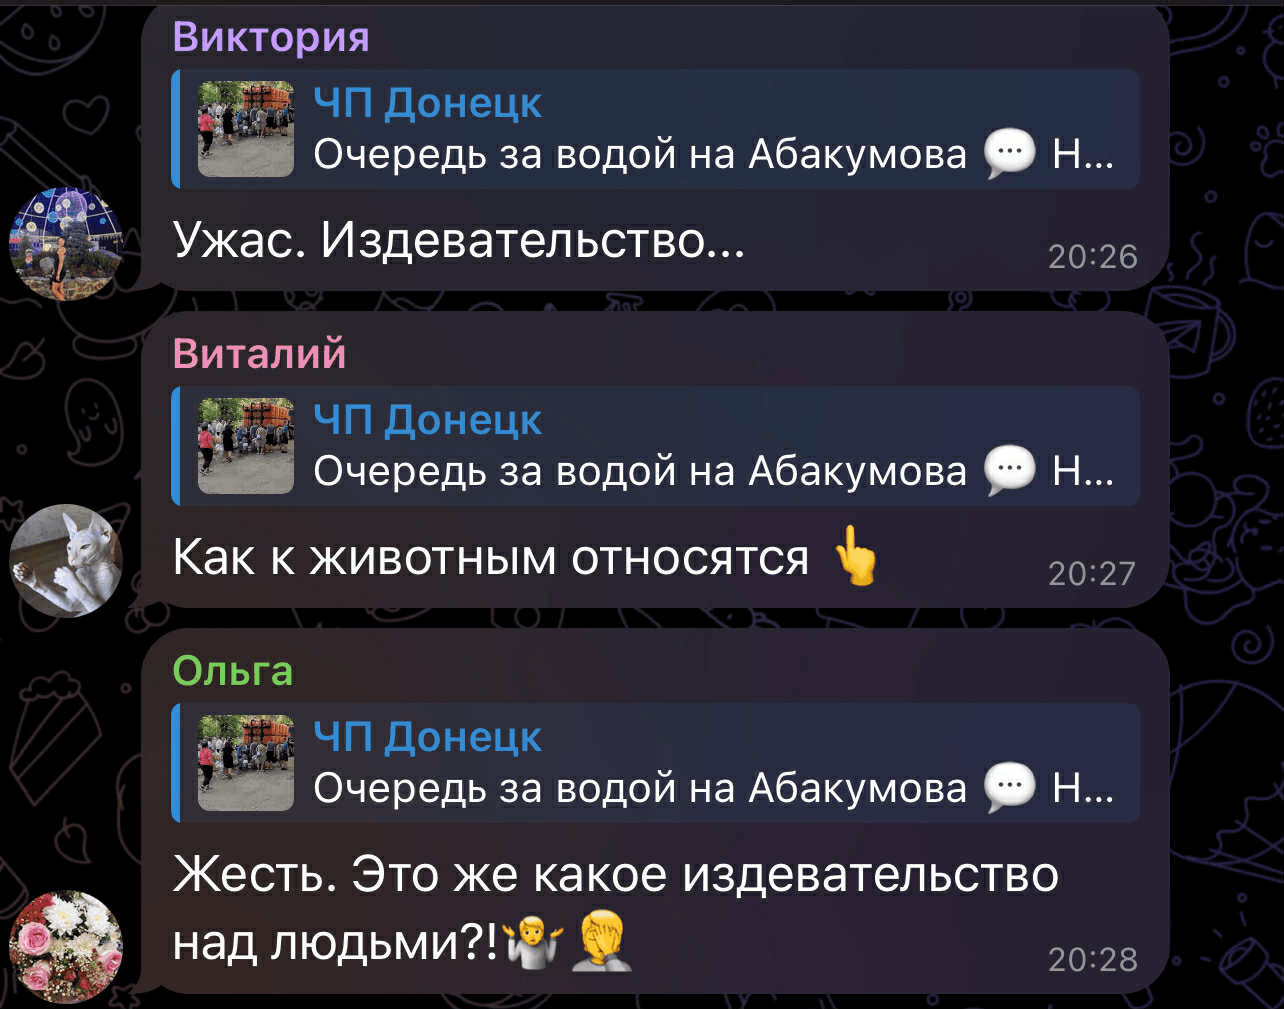
Task: Open Ольга's flower avatar
Action: tap(66, 946)
